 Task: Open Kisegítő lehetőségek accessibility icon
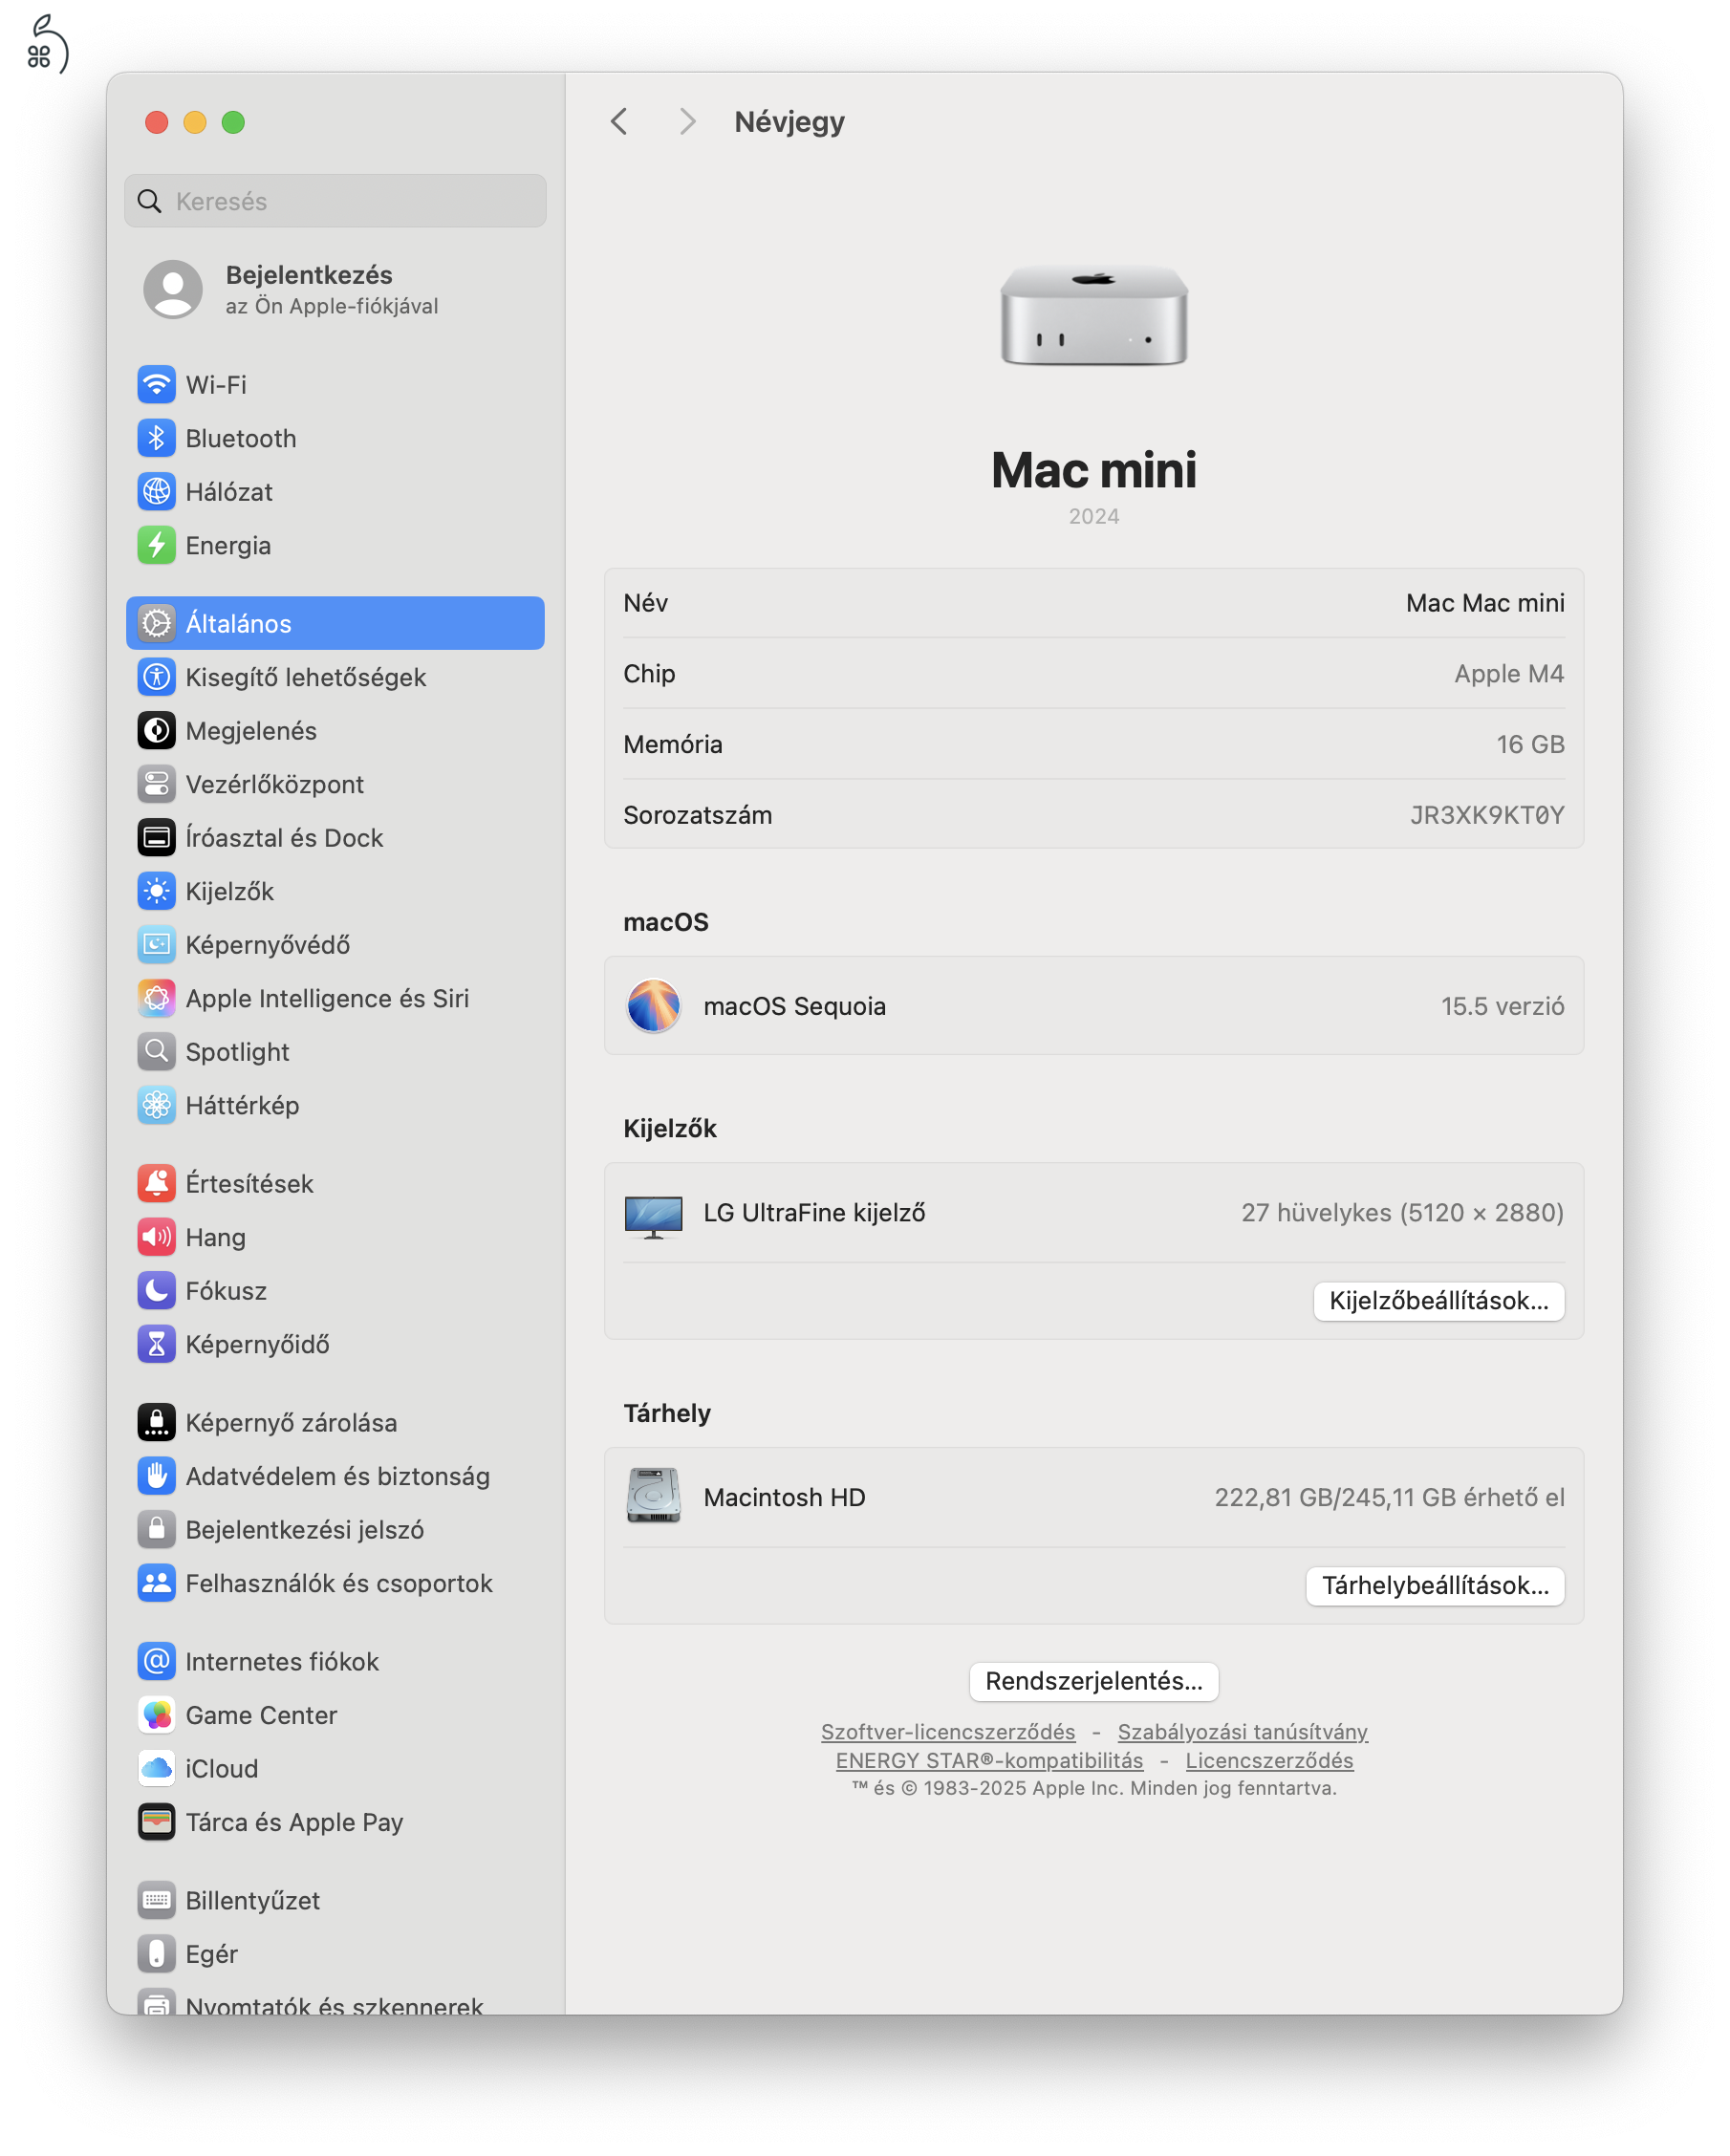click(x=156, y=677)
